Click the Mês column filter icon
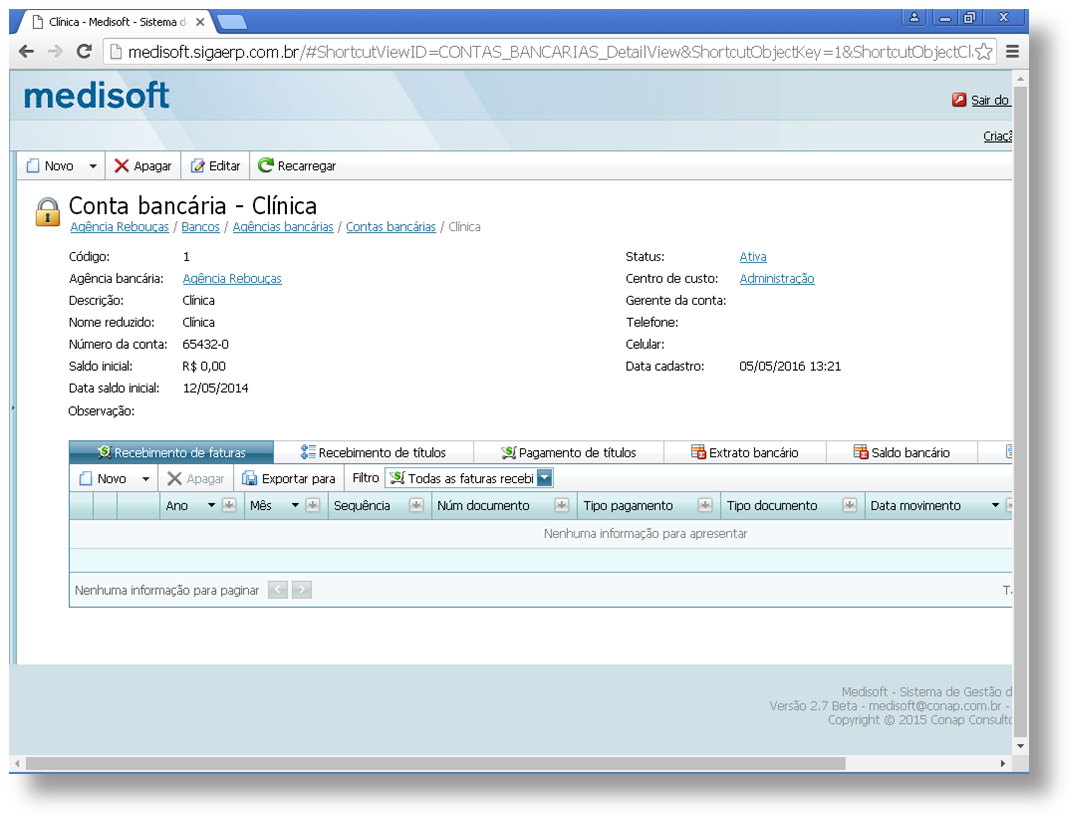 pyautogui.click(x=313, y=505)
